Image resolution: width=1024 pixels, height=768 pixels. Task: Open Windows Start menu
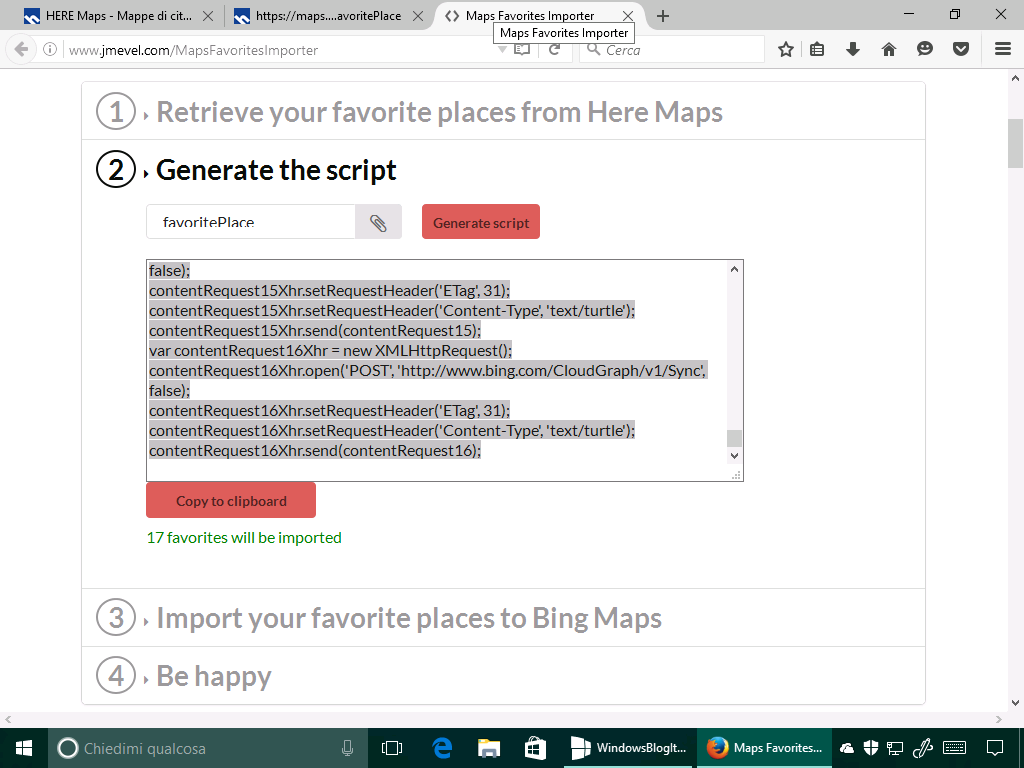click(x=24, y=748)
